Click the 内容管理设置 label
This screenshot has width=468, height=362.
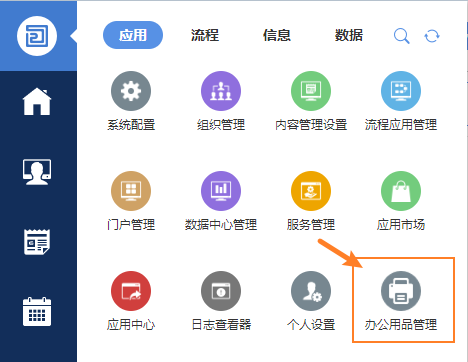point(311,125)
